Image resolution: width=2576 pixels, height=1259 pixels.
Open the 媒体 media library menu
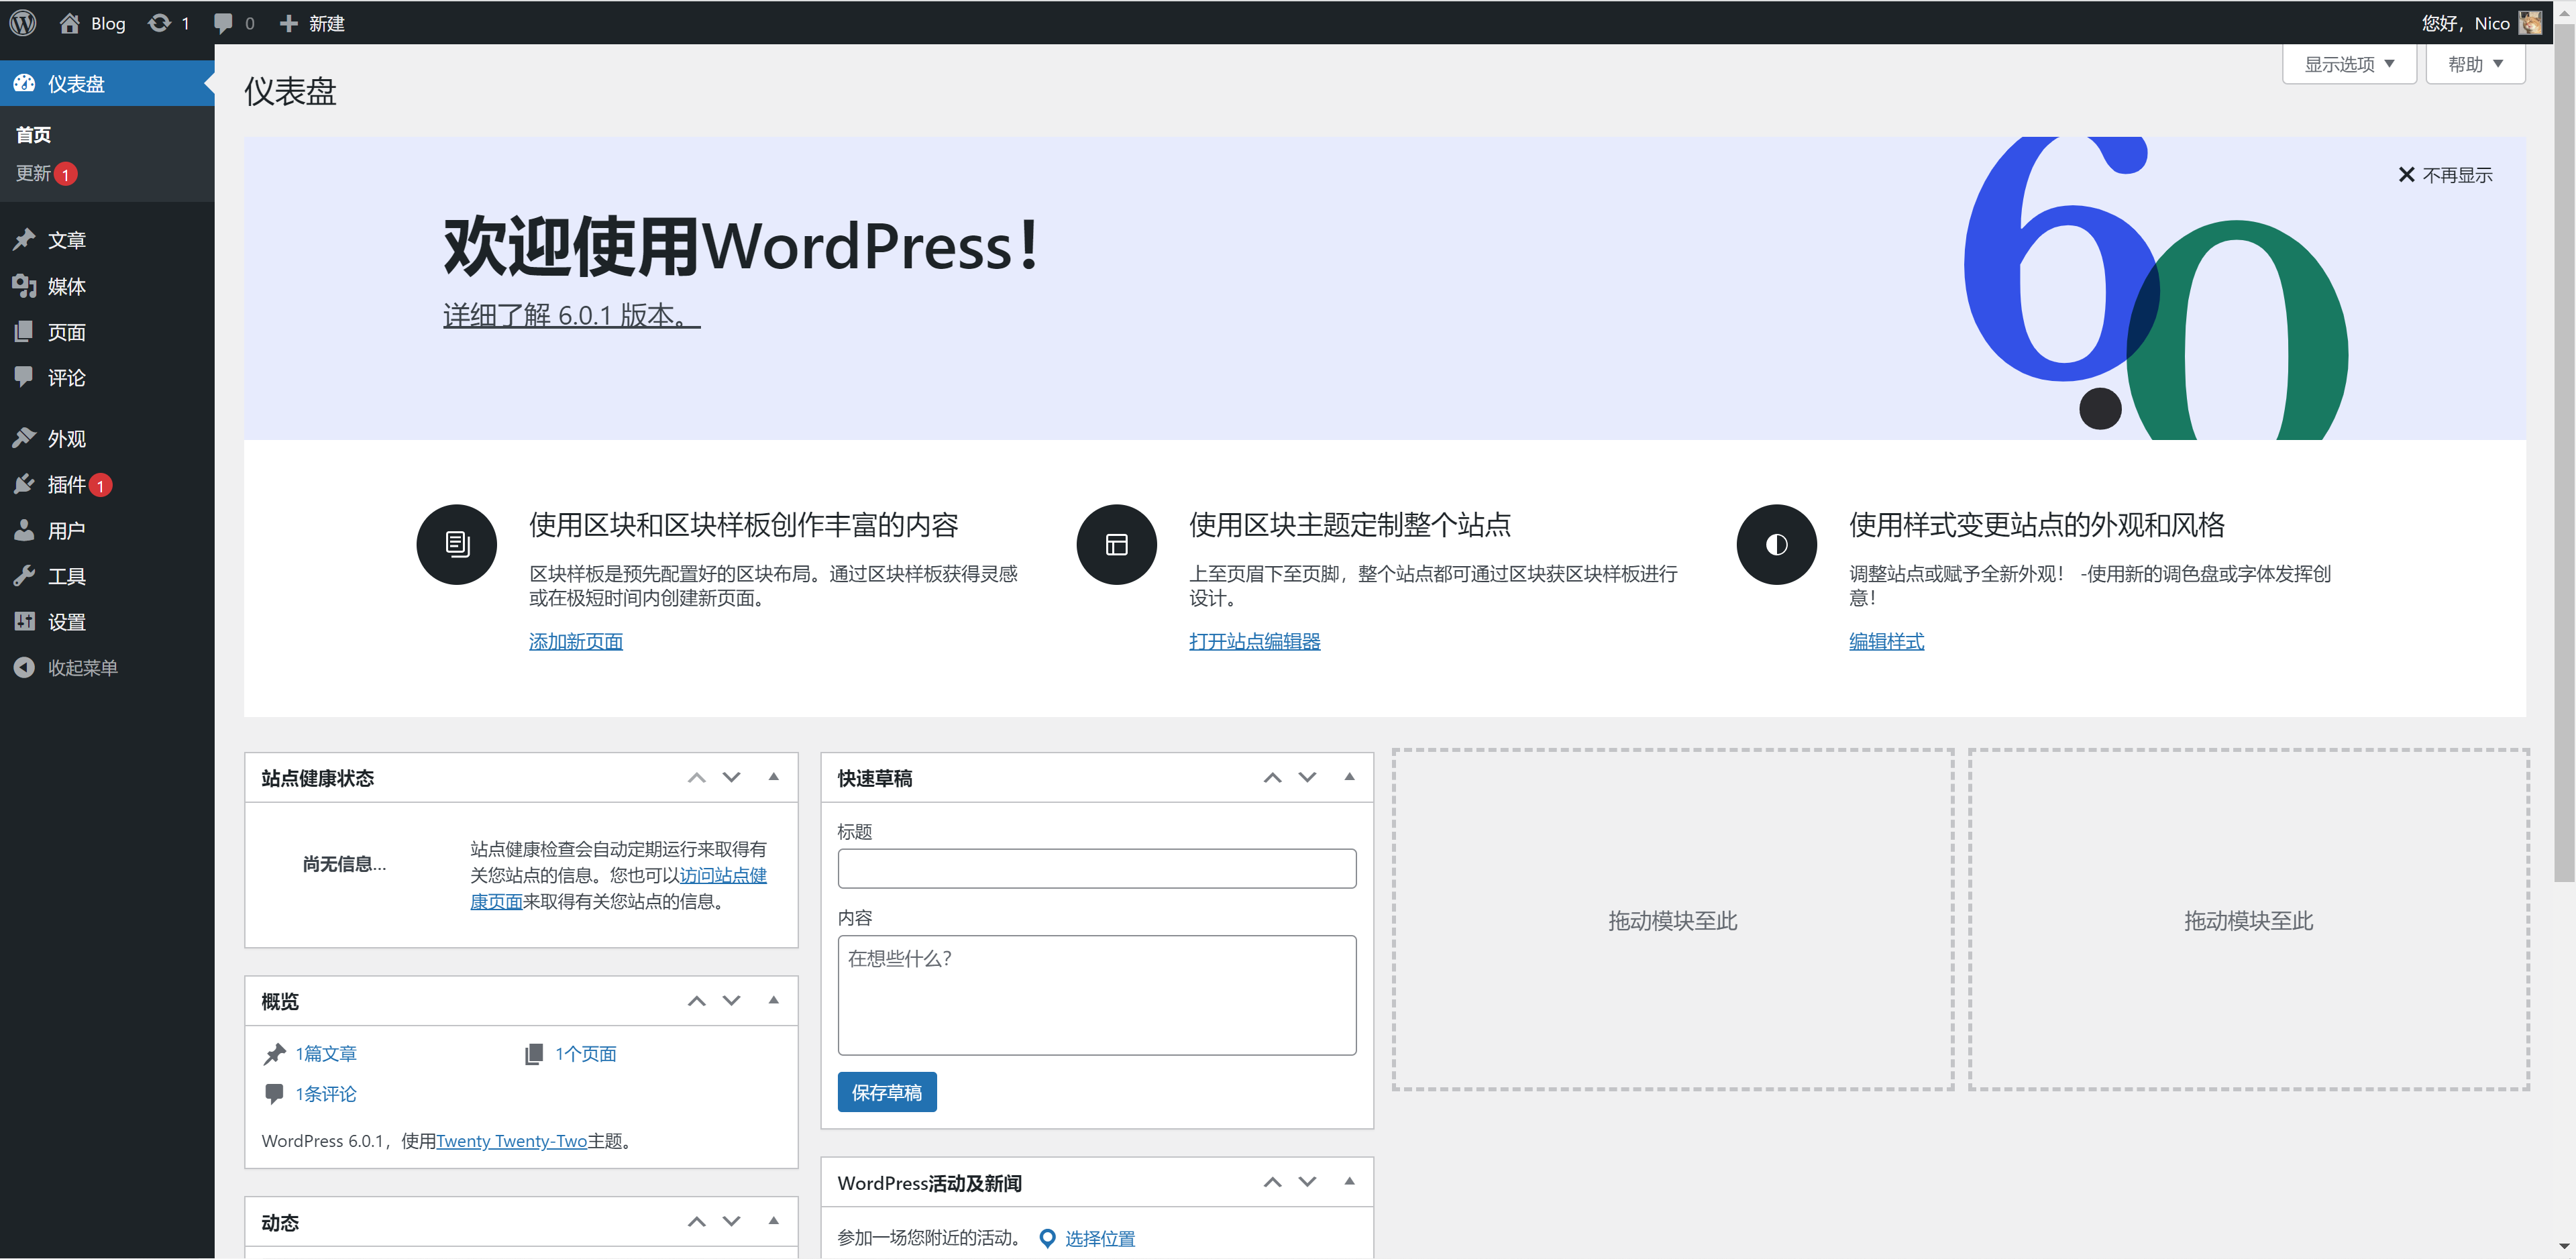point(66,287)
